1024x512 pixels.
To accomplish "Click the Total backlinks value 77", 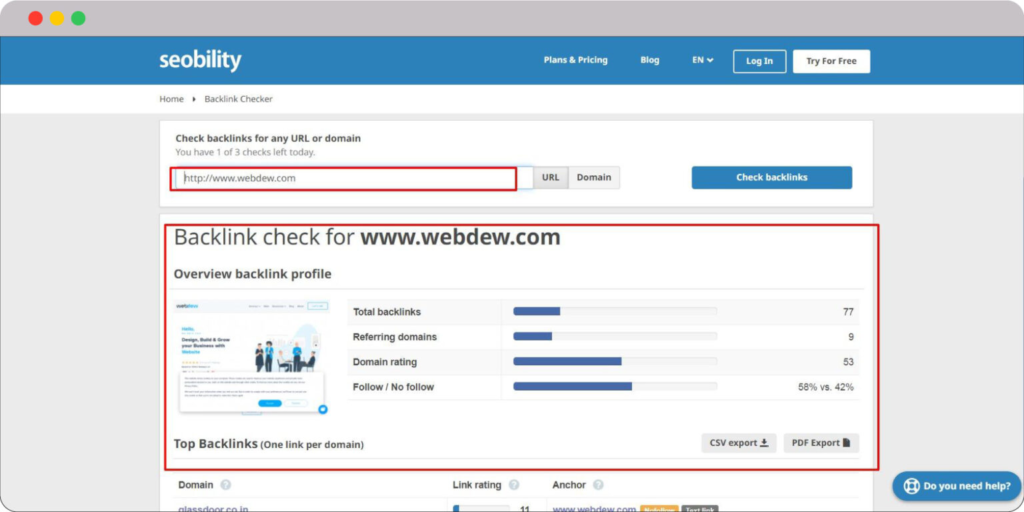I will tap(848, 312).
